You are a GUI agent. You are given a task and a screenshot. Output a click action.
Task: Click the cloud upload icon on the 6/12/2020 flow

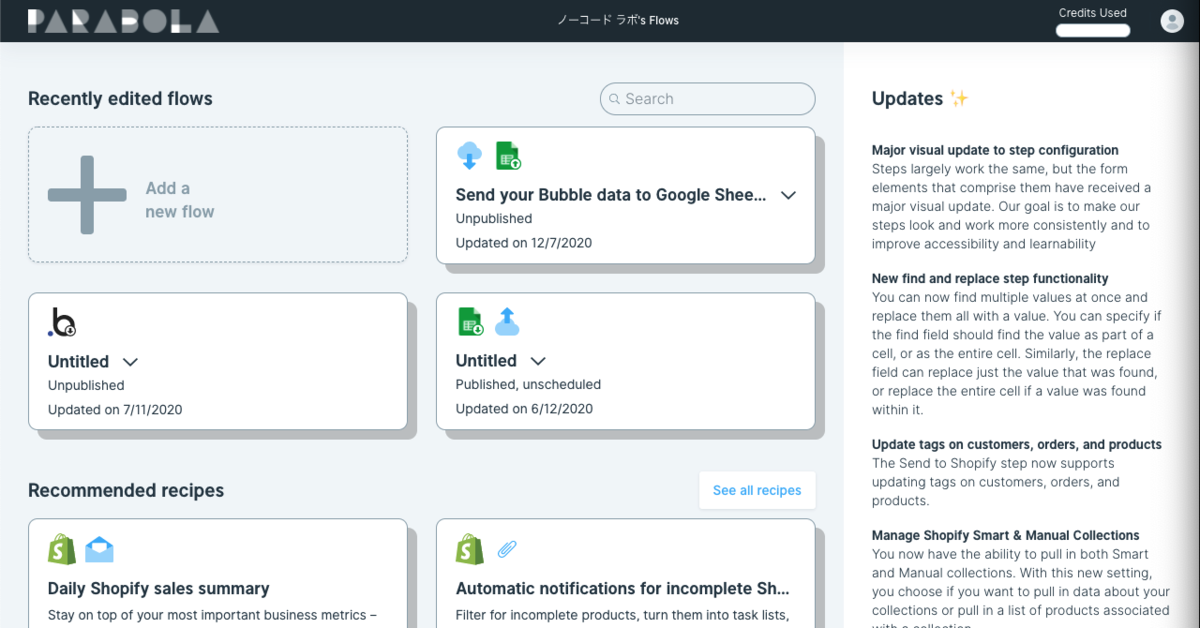click(508, 321)
